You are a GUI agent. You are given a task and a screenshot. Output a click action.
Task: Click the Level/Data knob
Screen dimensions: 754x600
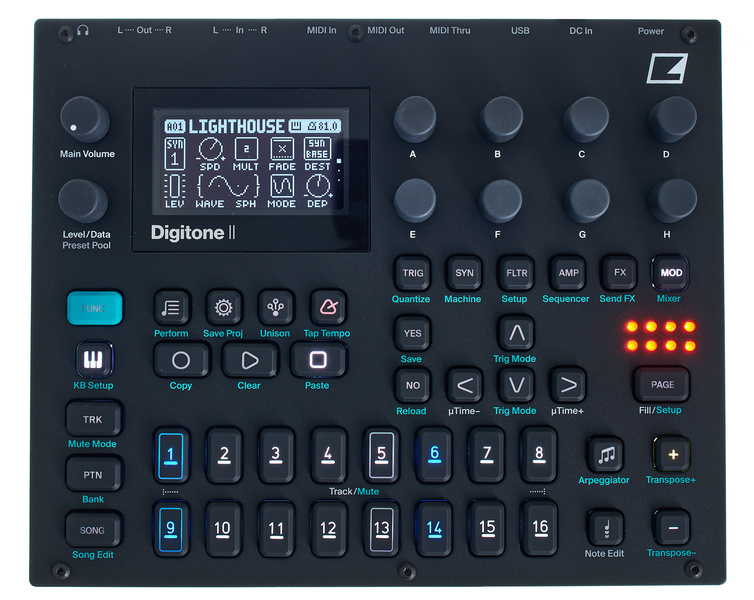pyautogui.click(x=83, y=201)
